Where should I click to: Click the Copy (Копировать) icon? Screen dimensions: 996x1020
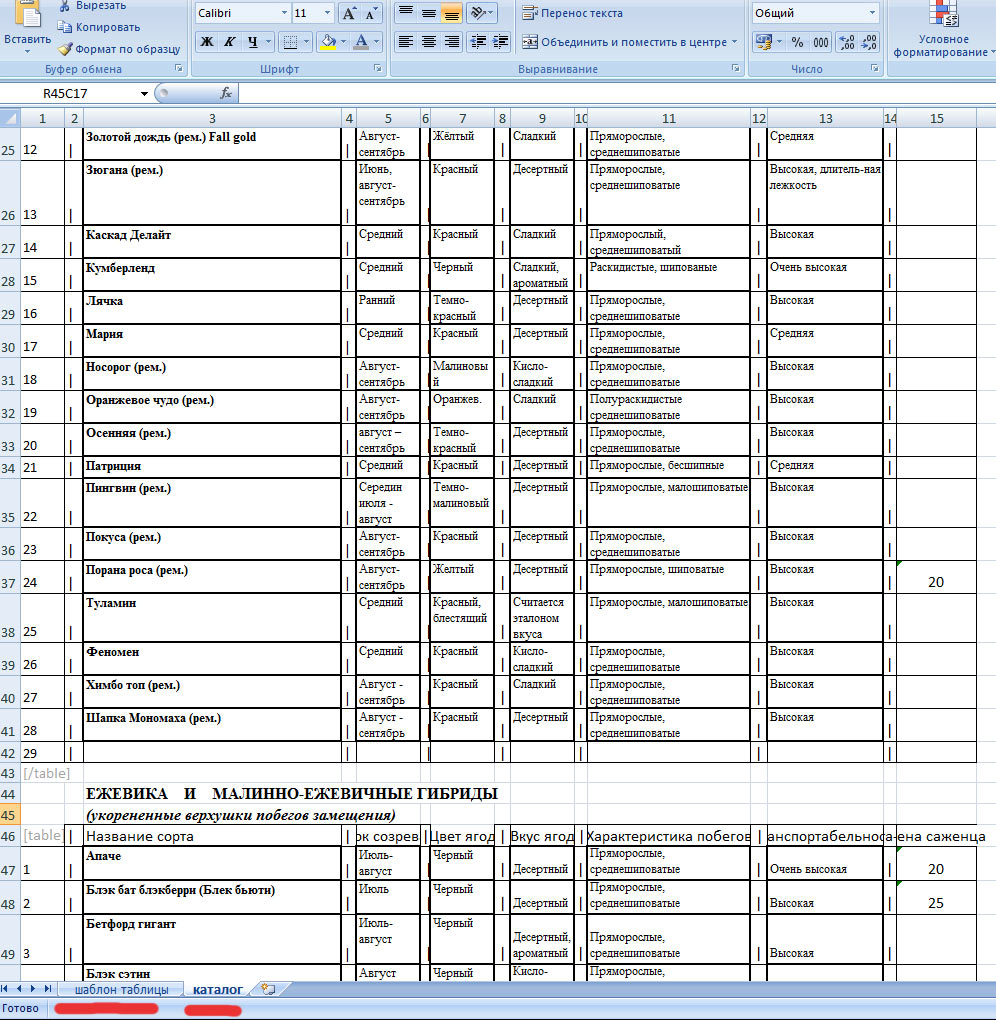coord(64,27)
